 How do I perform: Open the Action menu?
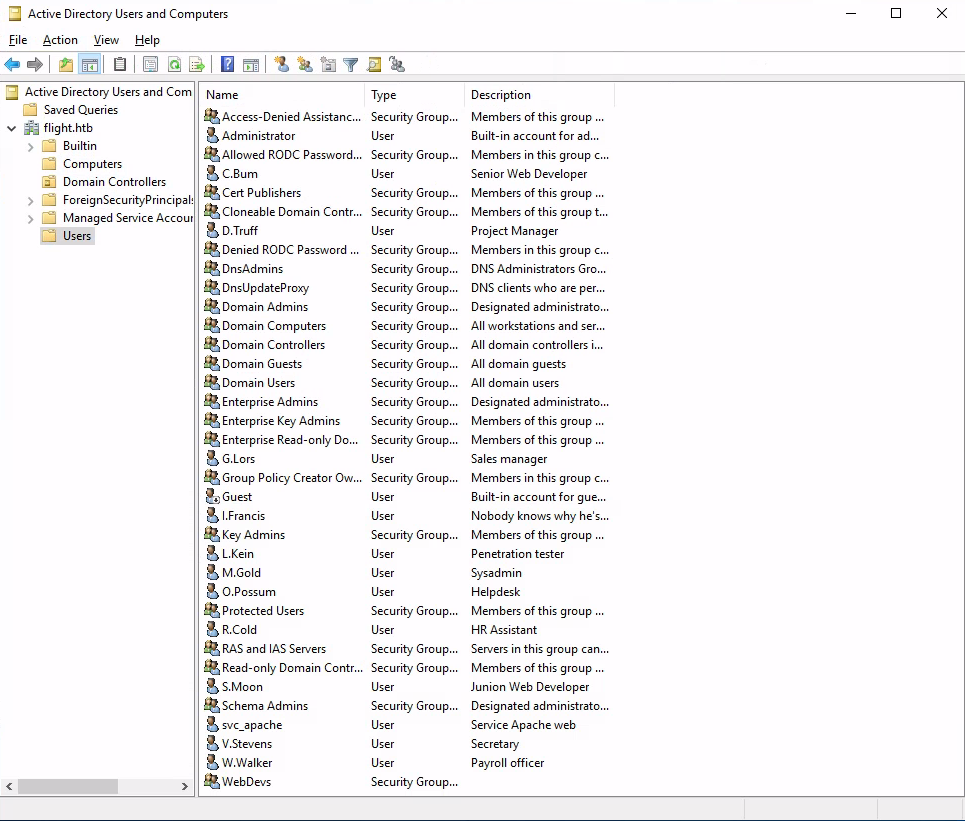(x=60, y=40)
